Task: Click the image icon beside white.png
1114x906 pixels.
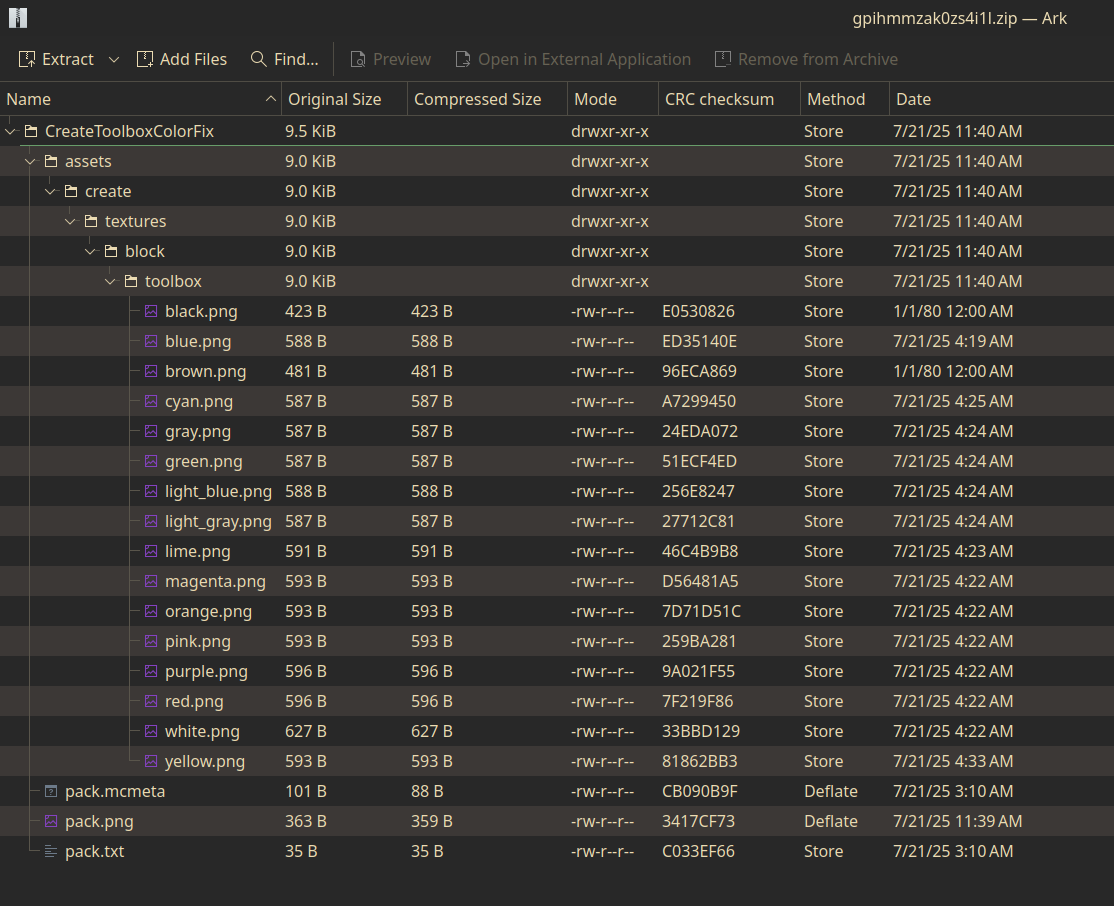Action: coord(151,731)
